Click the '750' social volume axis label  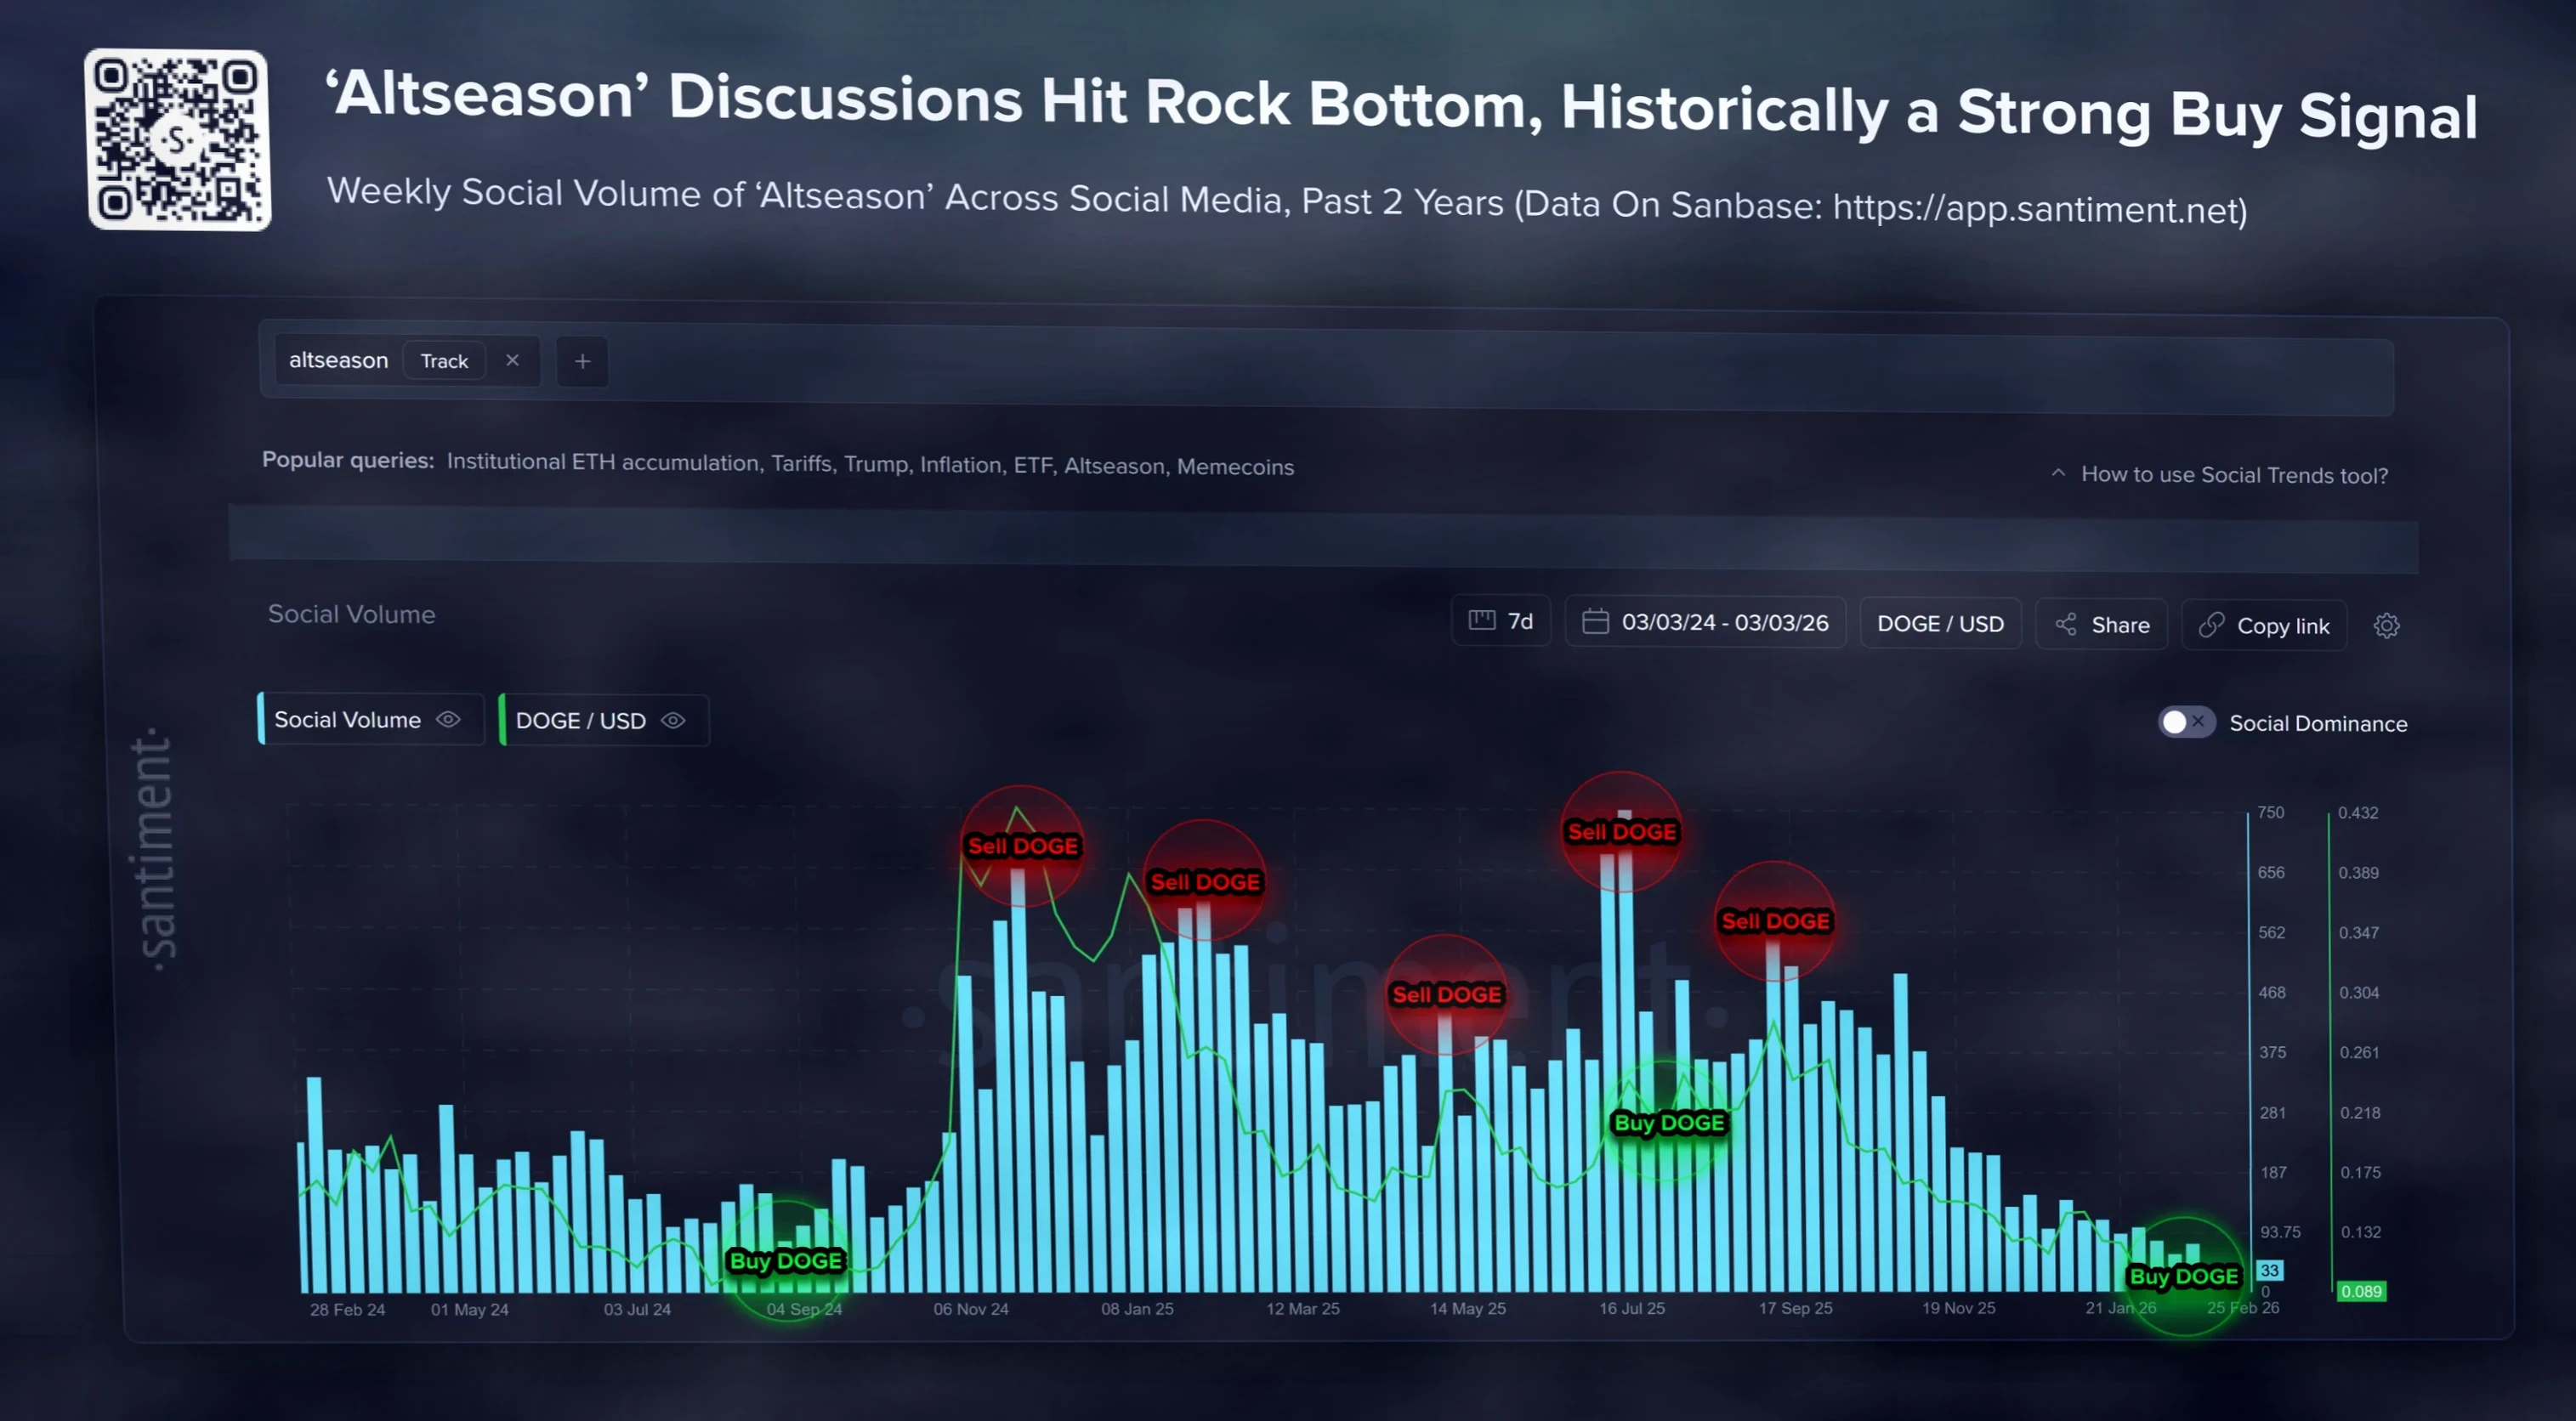(2270, 812)
